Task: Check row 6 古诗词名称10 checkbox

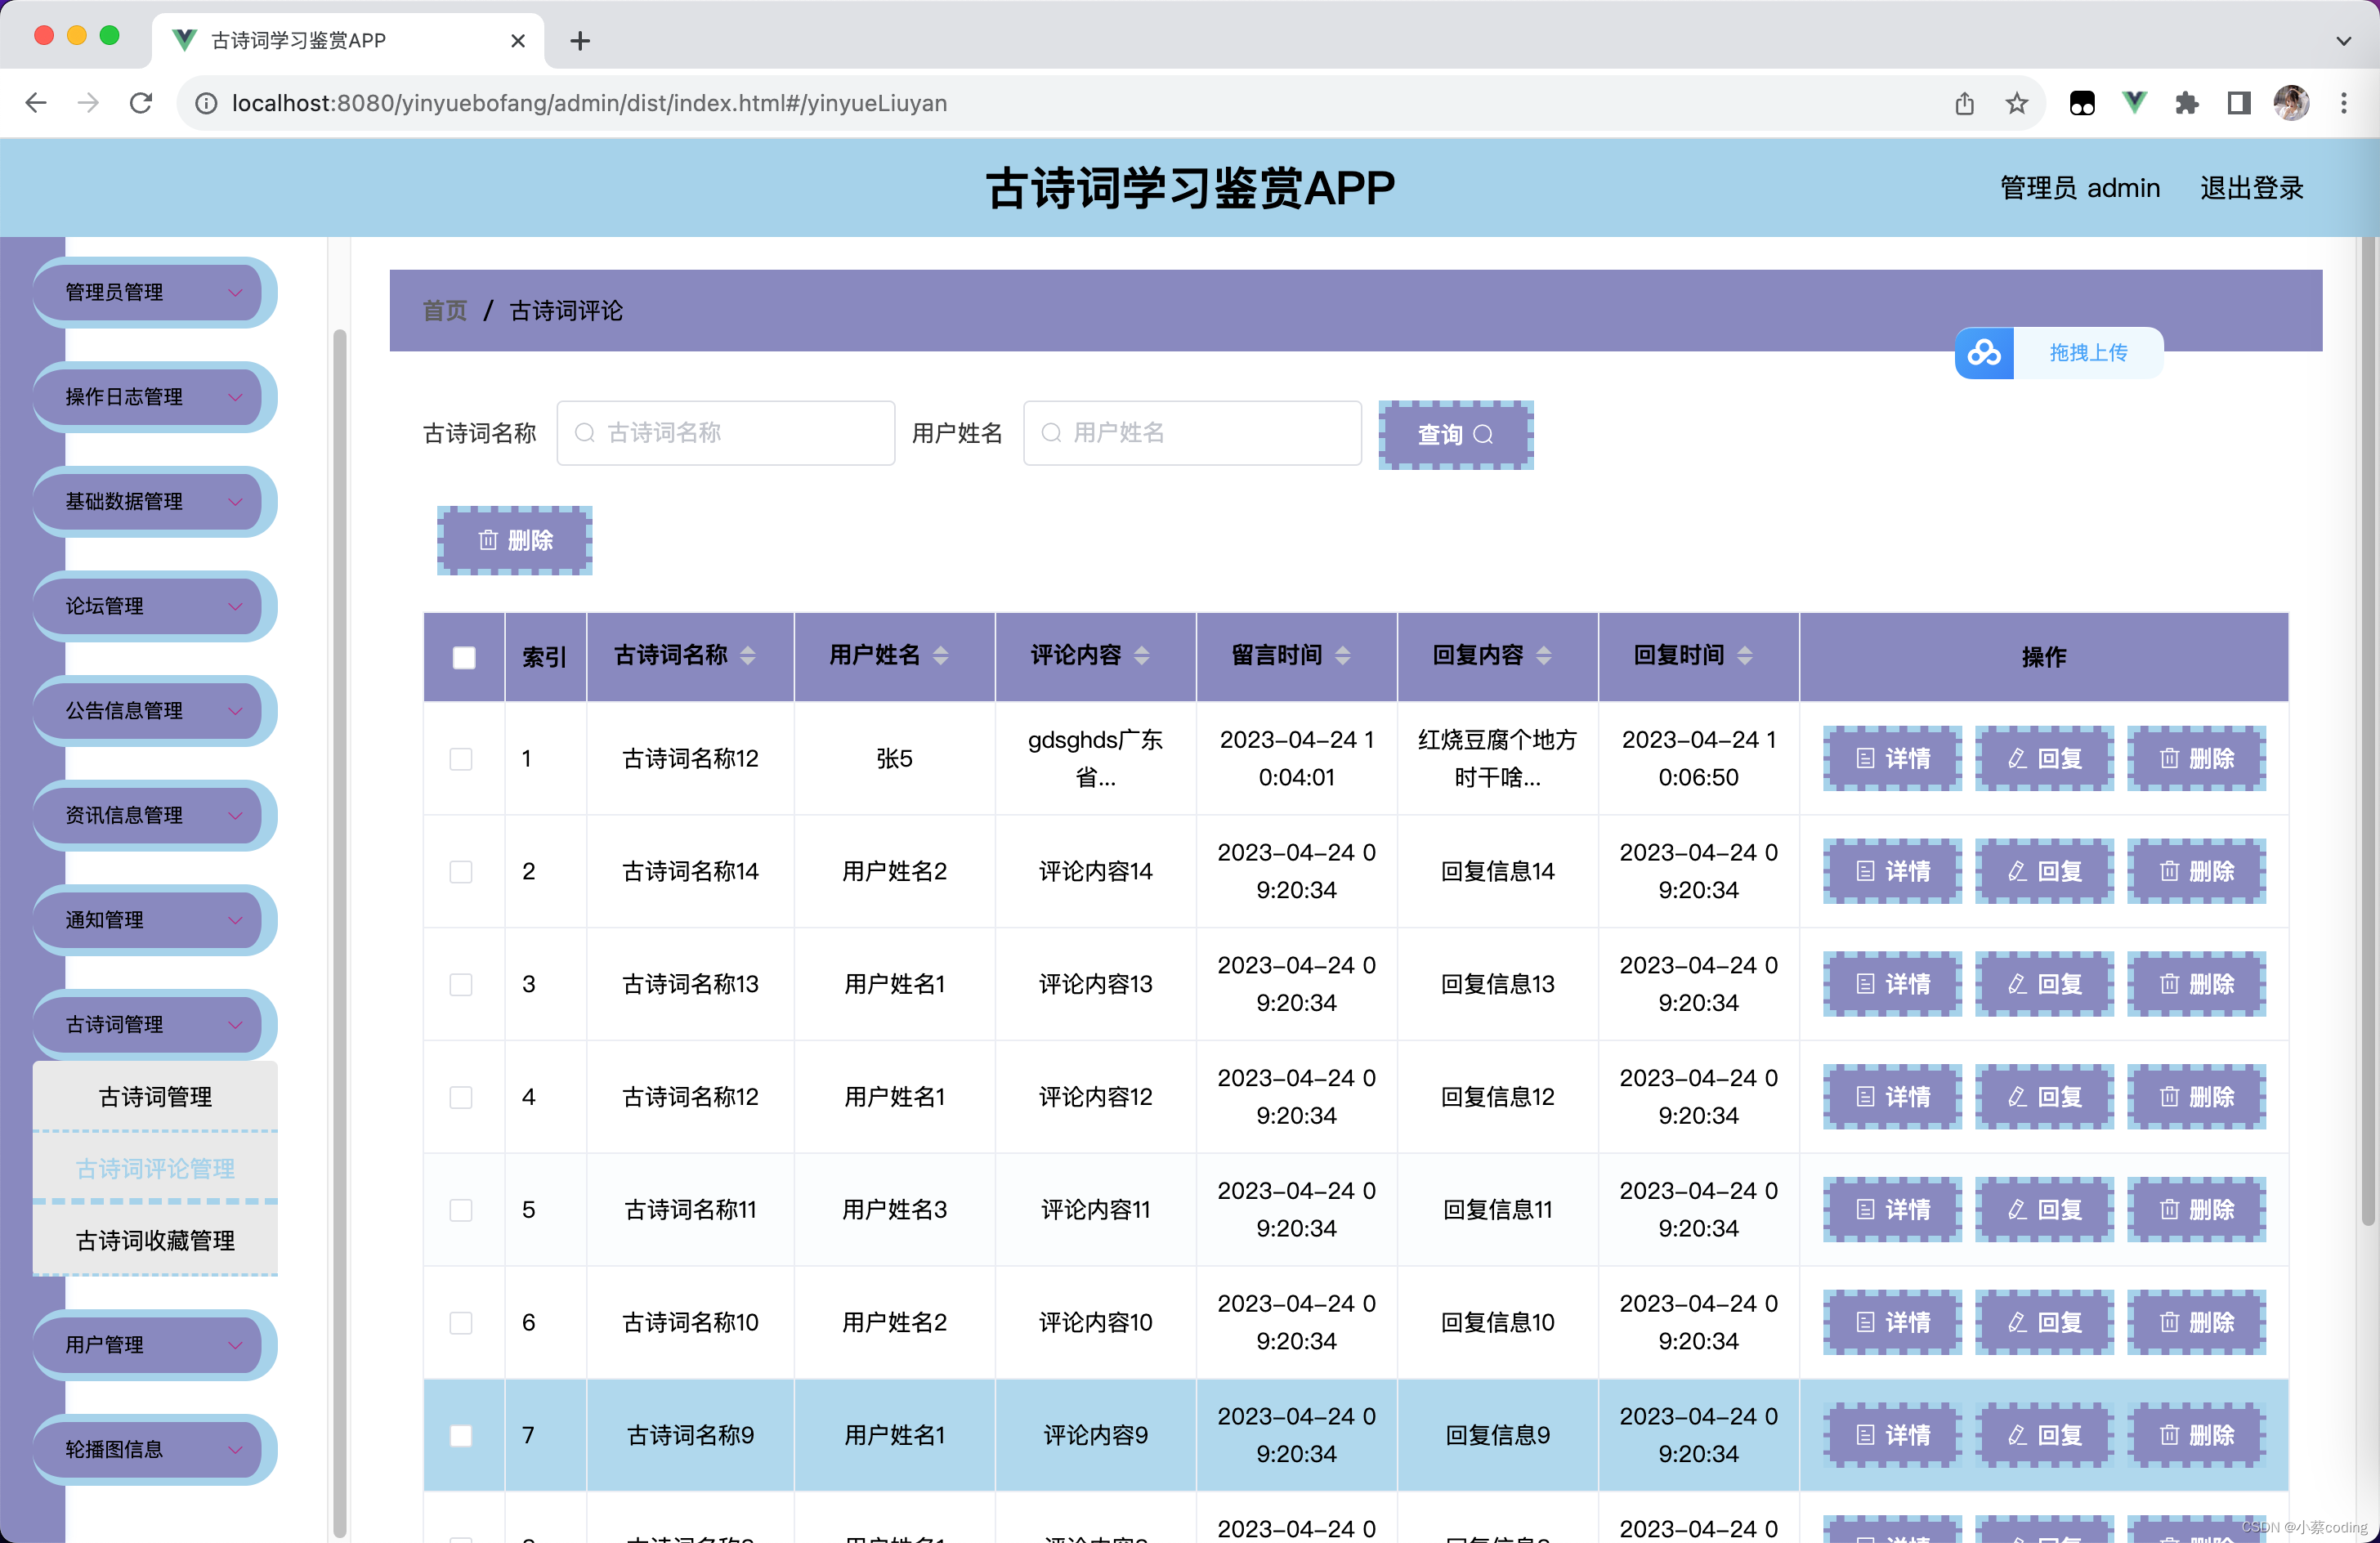Action: pos(461,1324)
